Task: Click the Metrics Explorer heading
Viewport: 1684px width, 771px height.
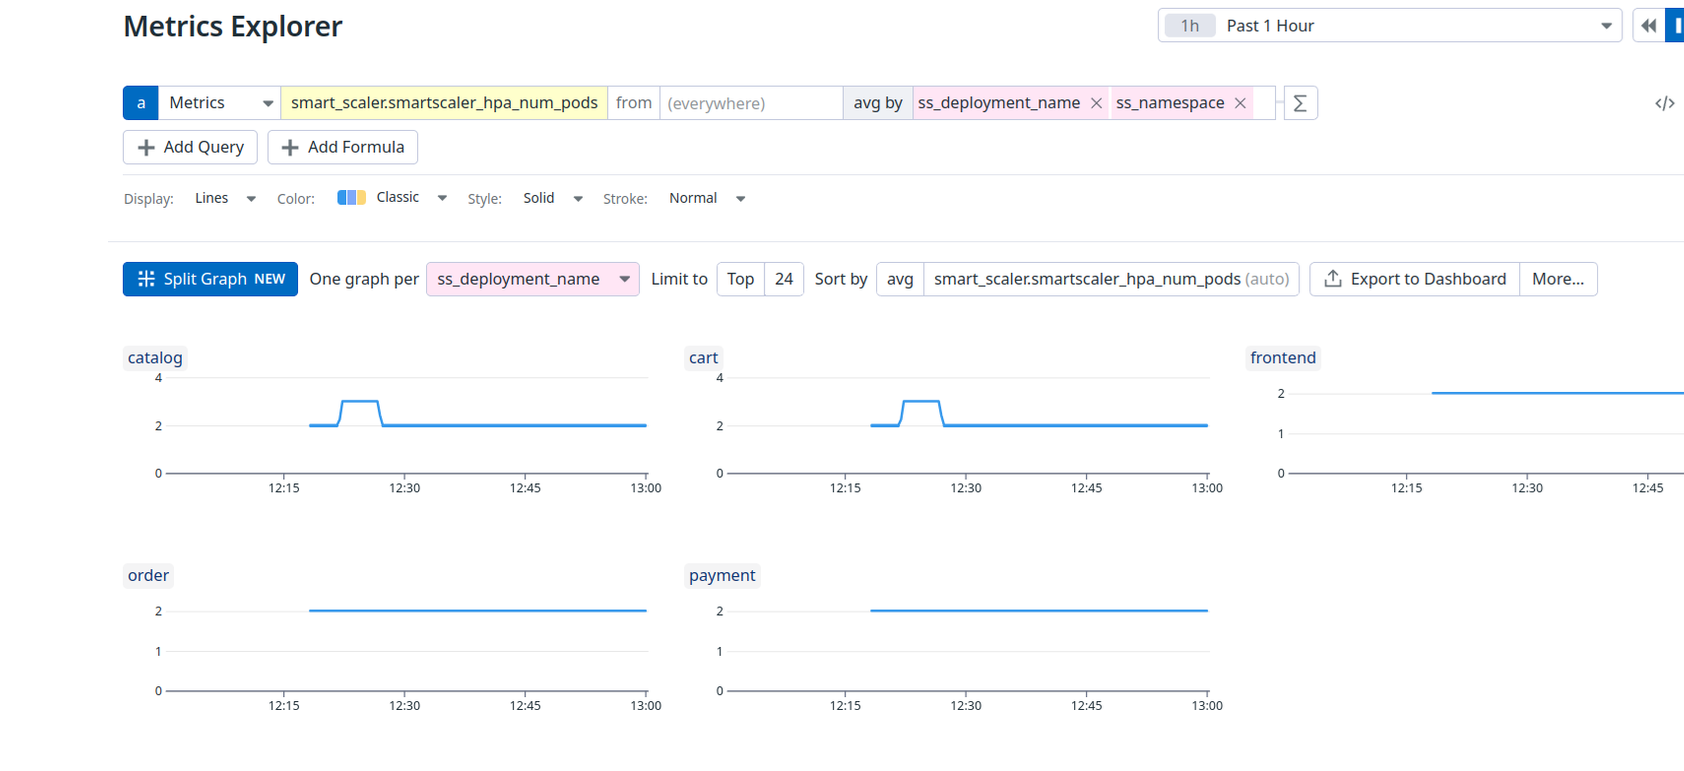Action: tap(233, 26)
